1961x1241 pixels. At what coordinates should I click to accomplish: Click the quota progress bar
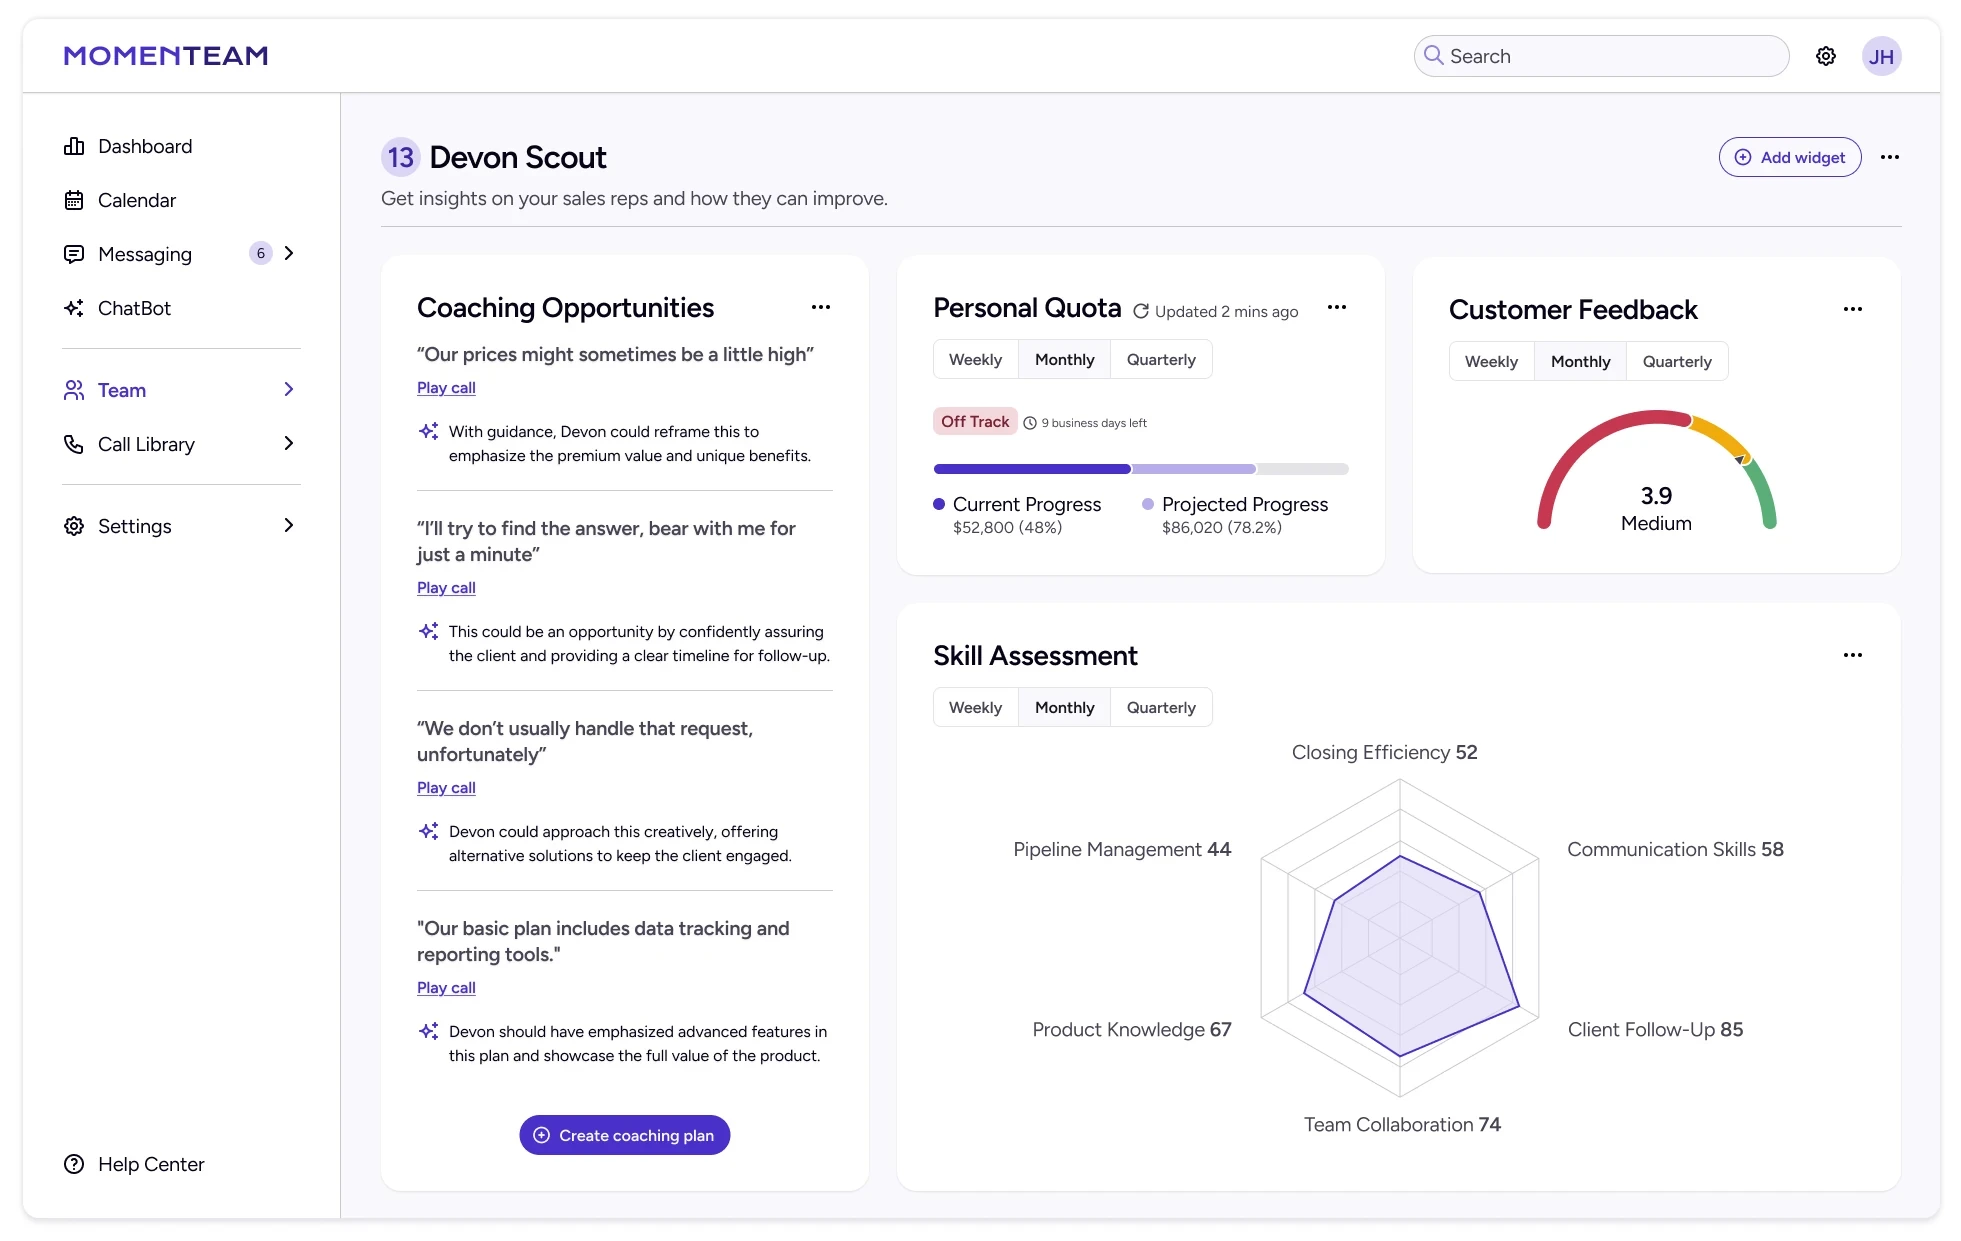coord(1140,469)
